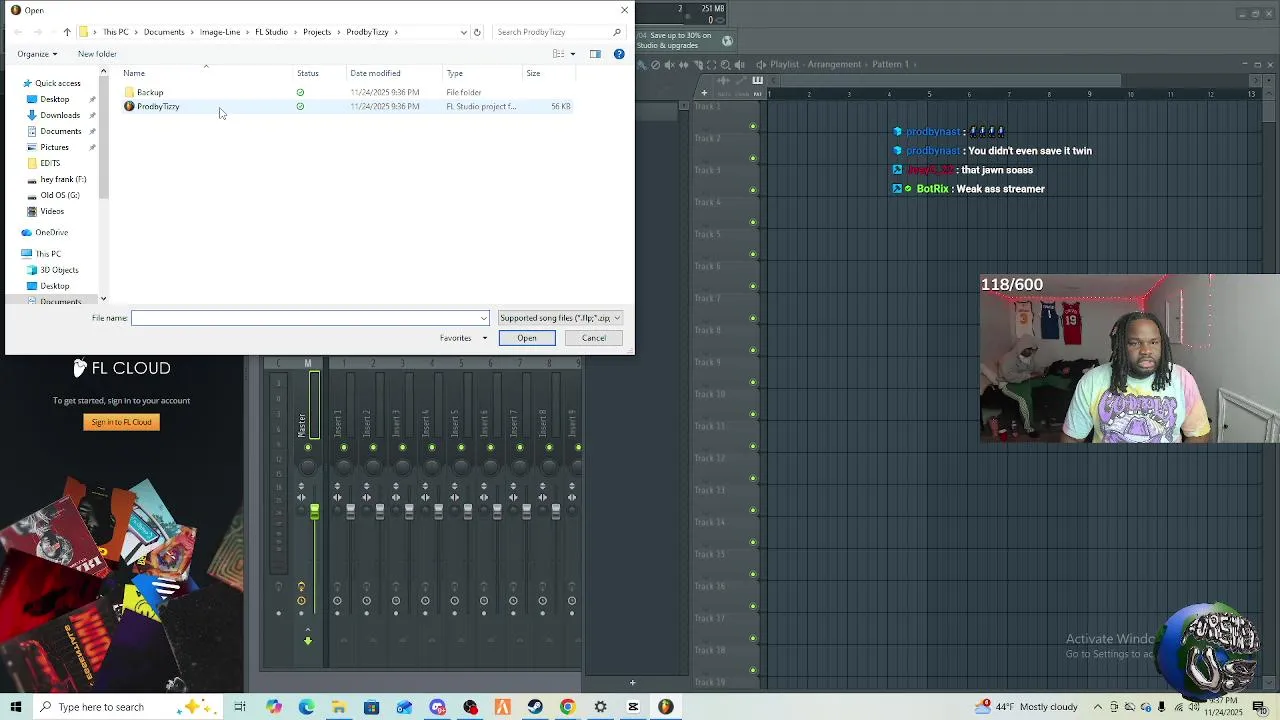Mute Track 8 in the playlist
Screen dimensions: 1280x720
753,350
